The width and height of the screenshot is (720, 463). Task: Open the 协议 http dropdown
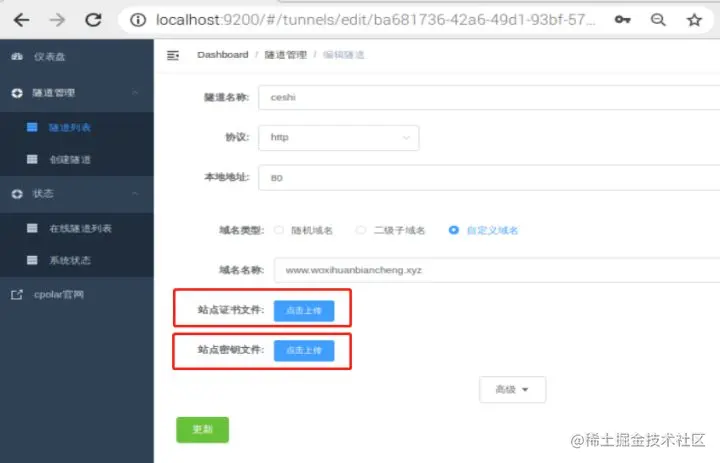(x=338, y=138)
